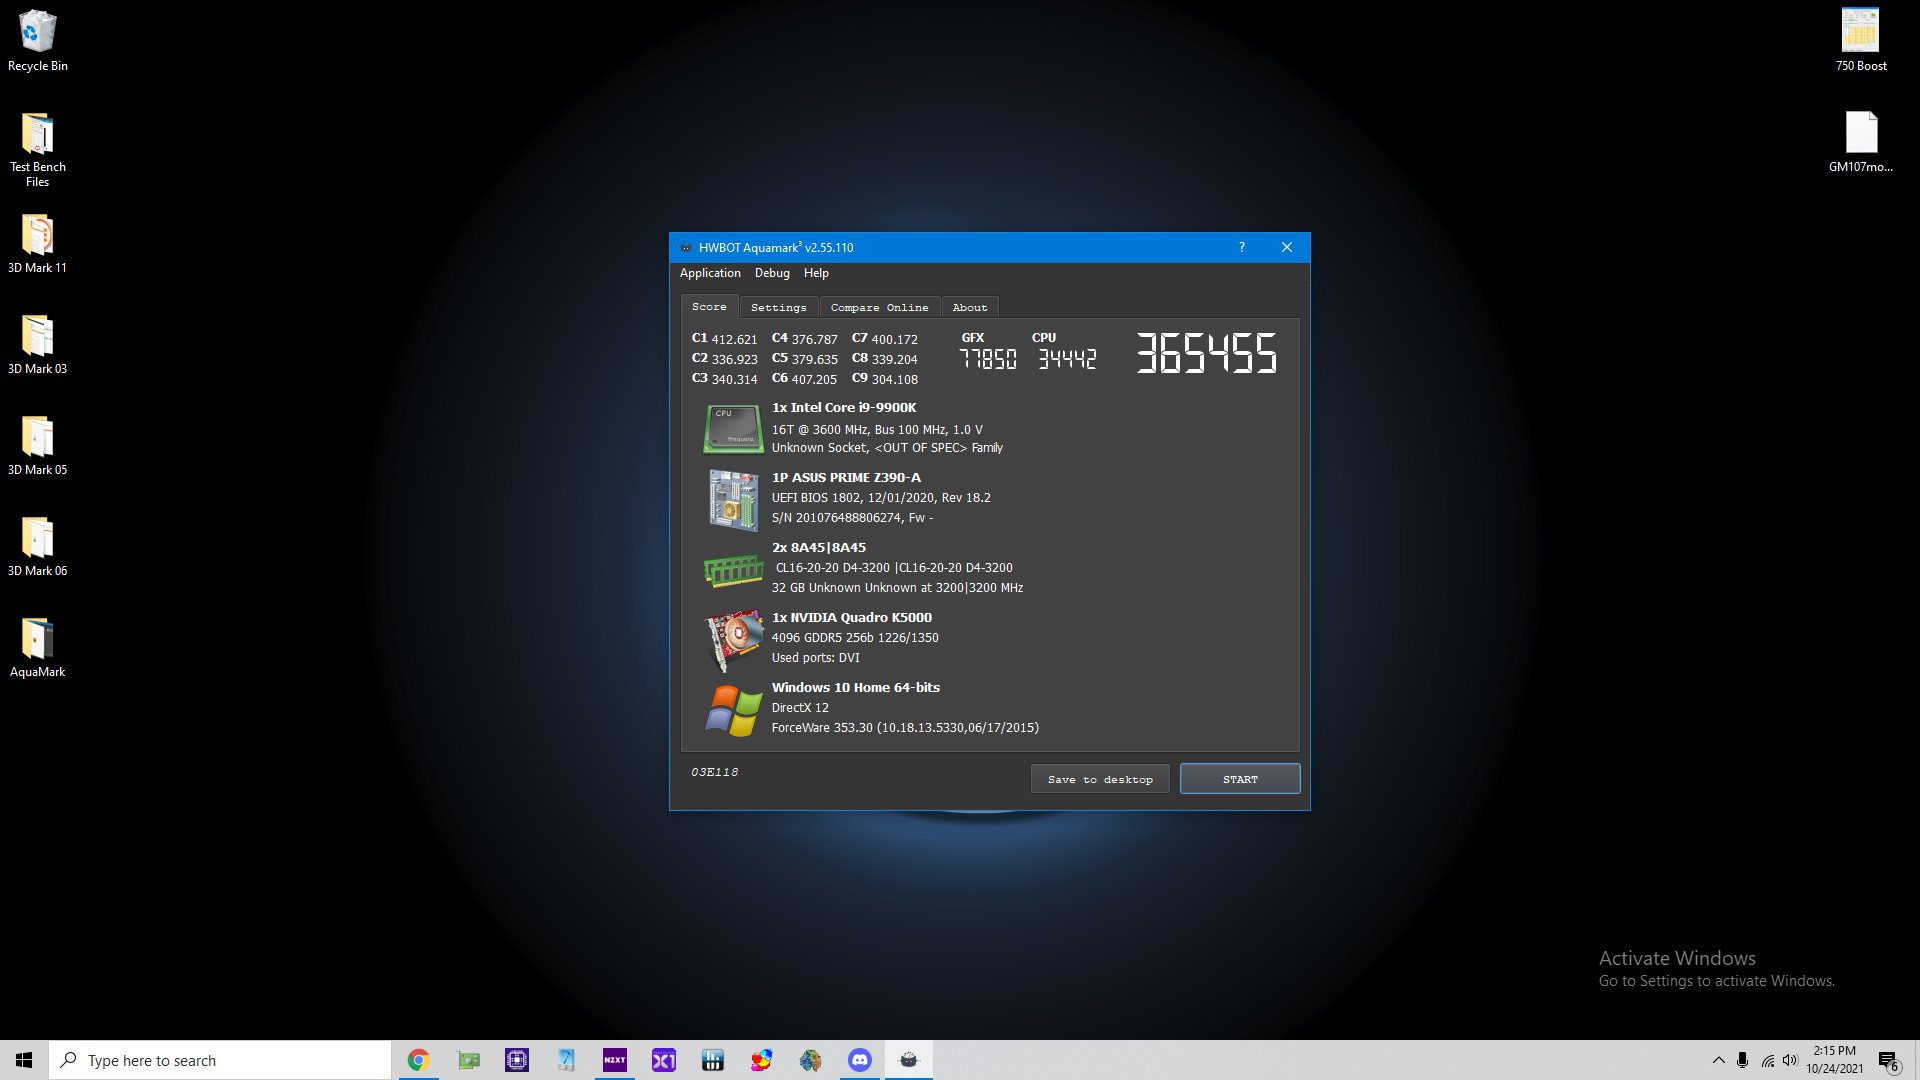
Task: Select the AquaMark folder on desktop
Action: click(38, 647)
